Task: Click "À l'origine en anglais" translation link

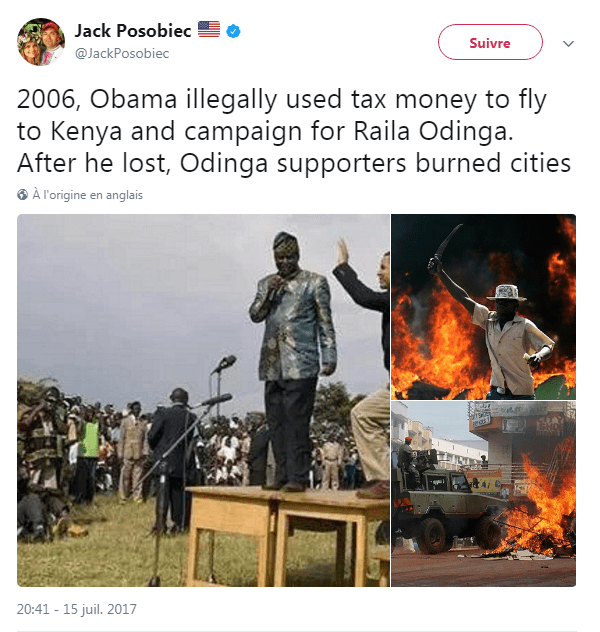Action: [87, 195]
